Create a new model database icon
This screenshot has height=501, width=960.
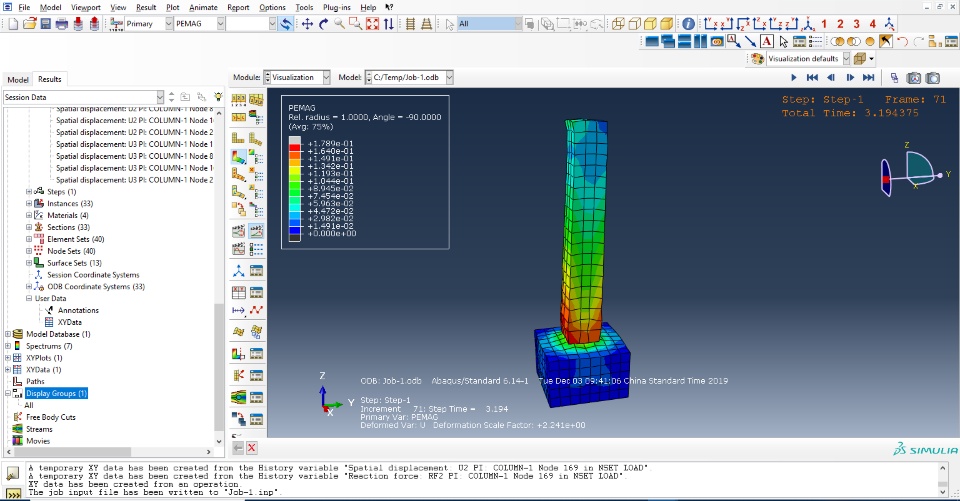click(13, 24)
